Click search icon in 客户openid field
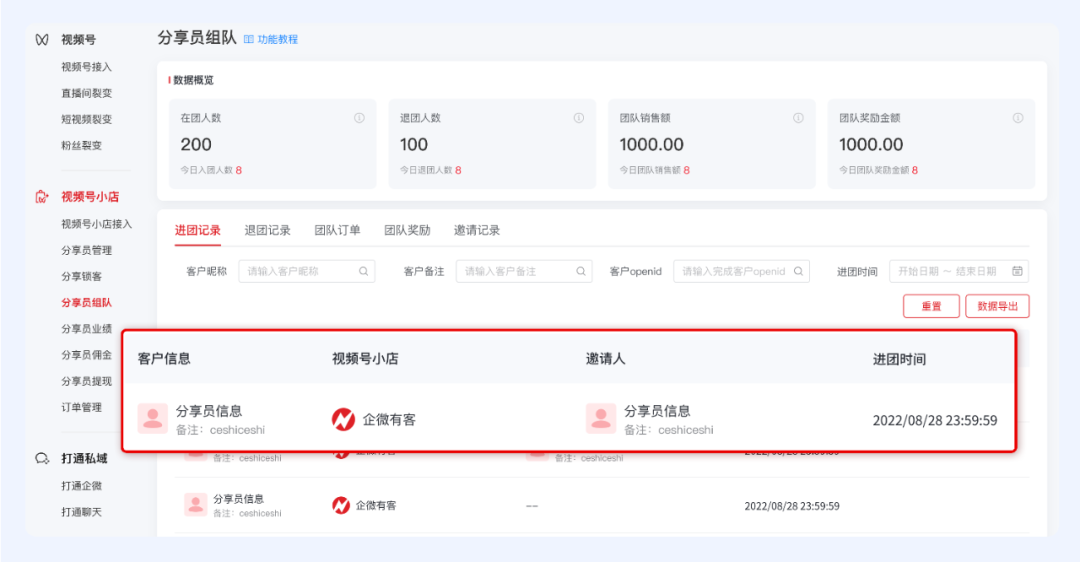This screenshot has width=1080, height=562. click(799, 271)
